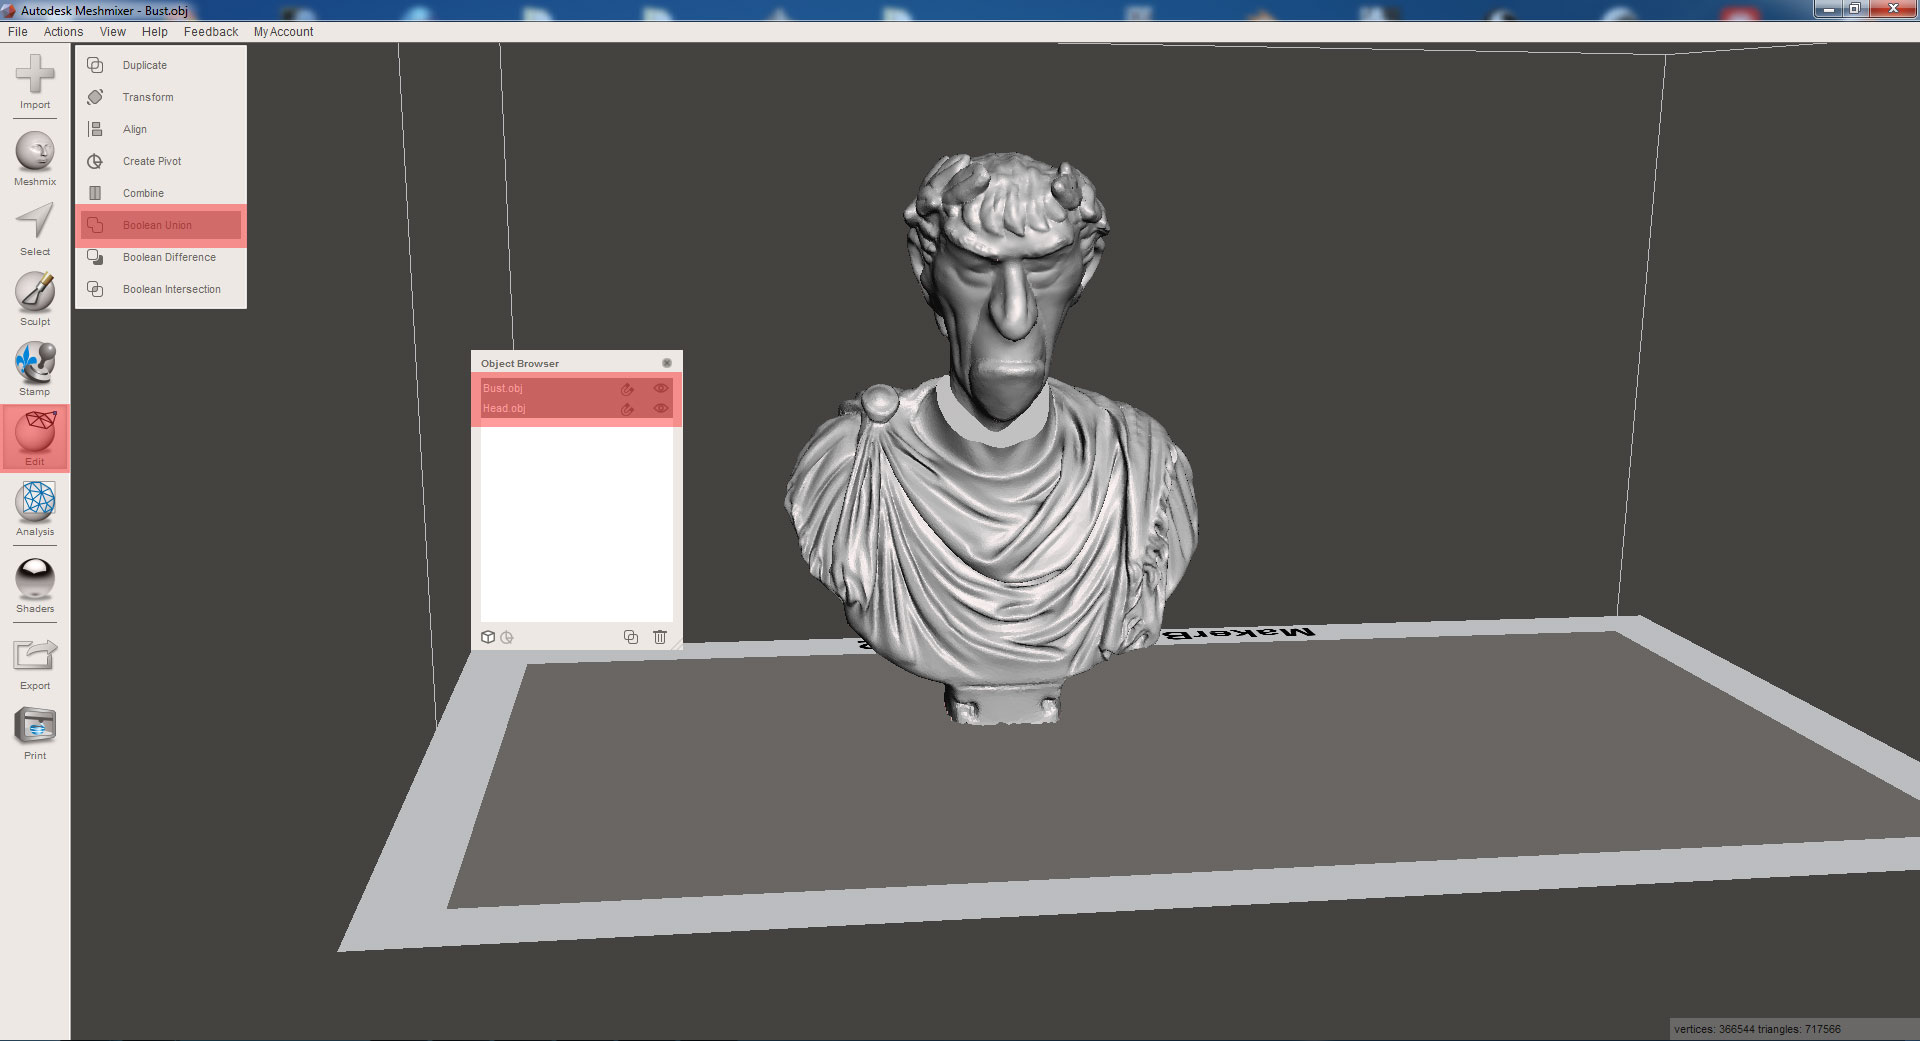Click the edit icon for Head.obj
Screen dimensions: 1920x1041
pyautogui.click(x=627, y=409)
